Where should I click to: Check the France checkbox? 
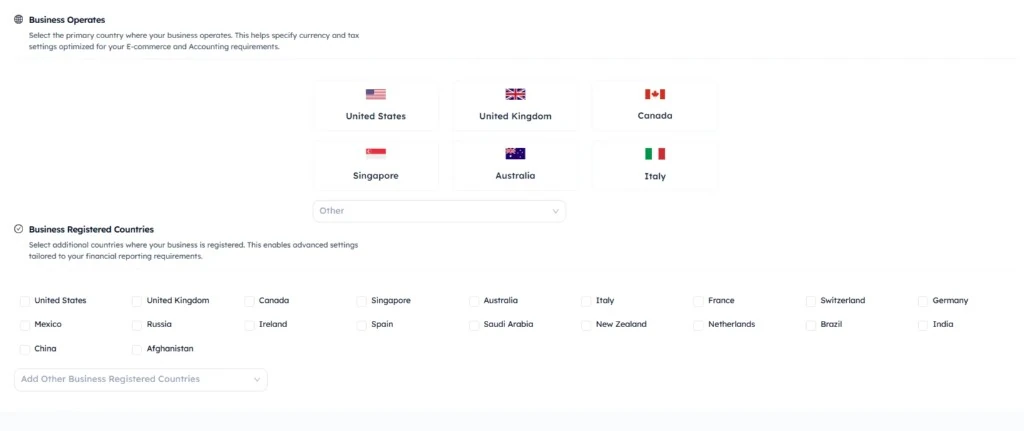[x=698, y=301]
